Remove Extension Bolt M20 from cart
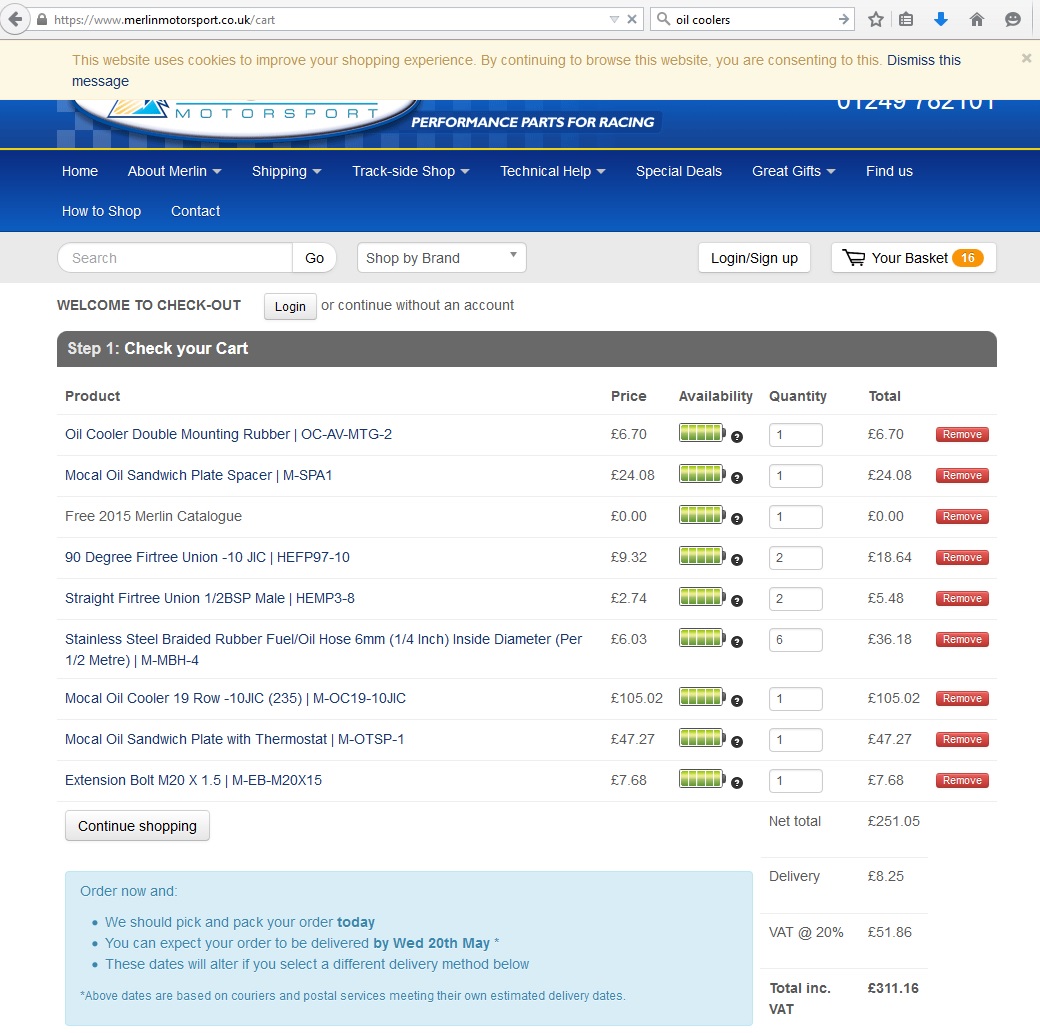The image size is (1040, 1033). (962, 781)
